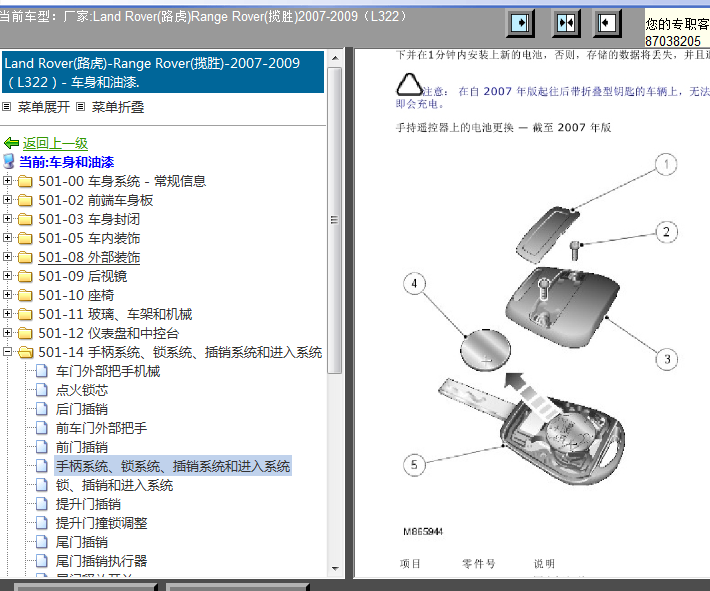Open the 点火锁芯 document
Screen dimensions: 710x591
click(82, 390)
